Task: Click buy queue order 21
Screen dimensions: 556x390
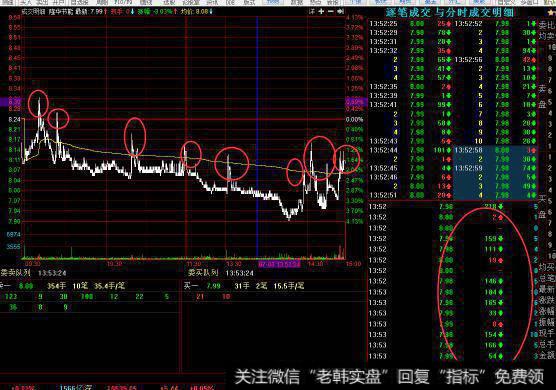Action: [200, 296]
